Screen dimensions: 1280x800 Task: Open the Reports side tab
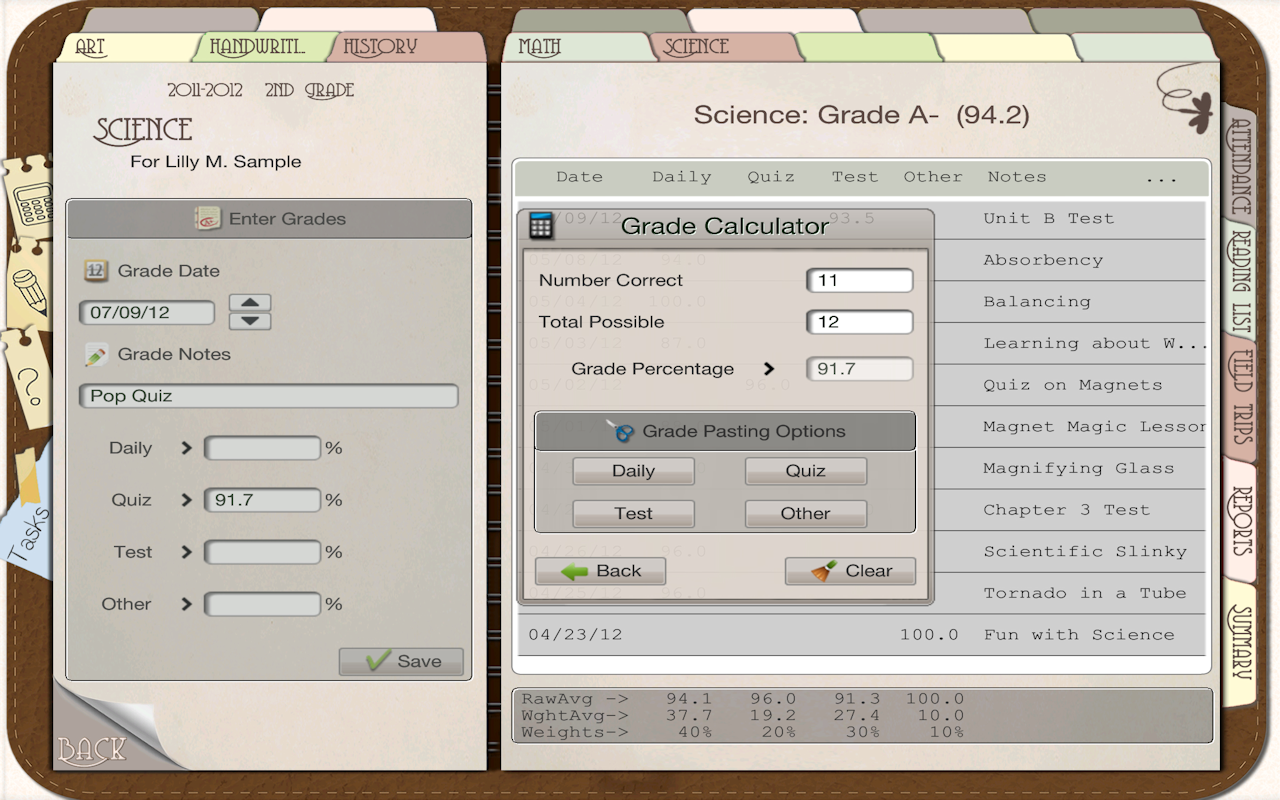(1240, 521)
